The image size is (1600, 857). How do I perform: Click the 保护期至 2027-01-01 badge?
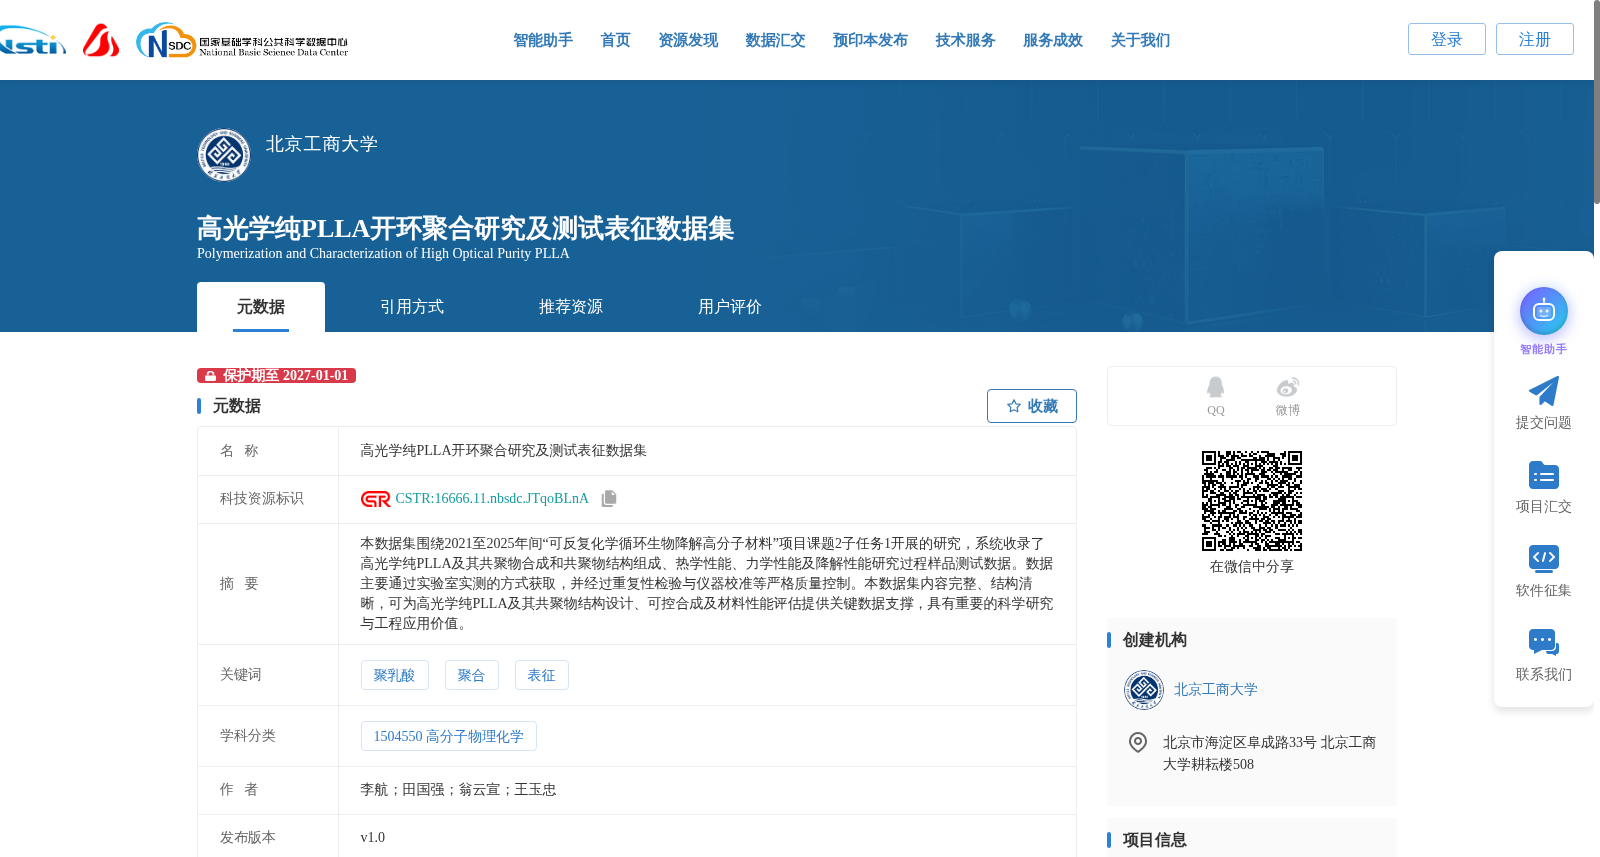tap(276, 375)
